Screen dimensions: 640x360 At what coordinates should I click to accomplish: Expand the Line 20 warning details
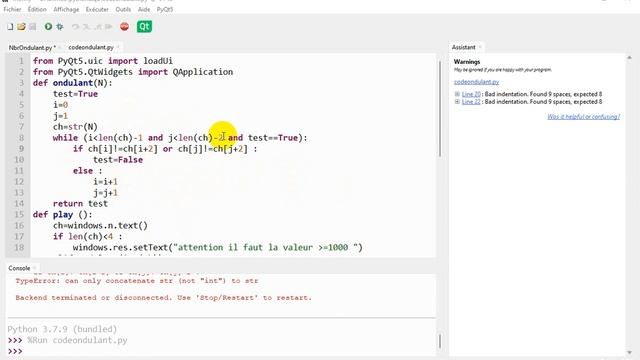coord(457,94)
